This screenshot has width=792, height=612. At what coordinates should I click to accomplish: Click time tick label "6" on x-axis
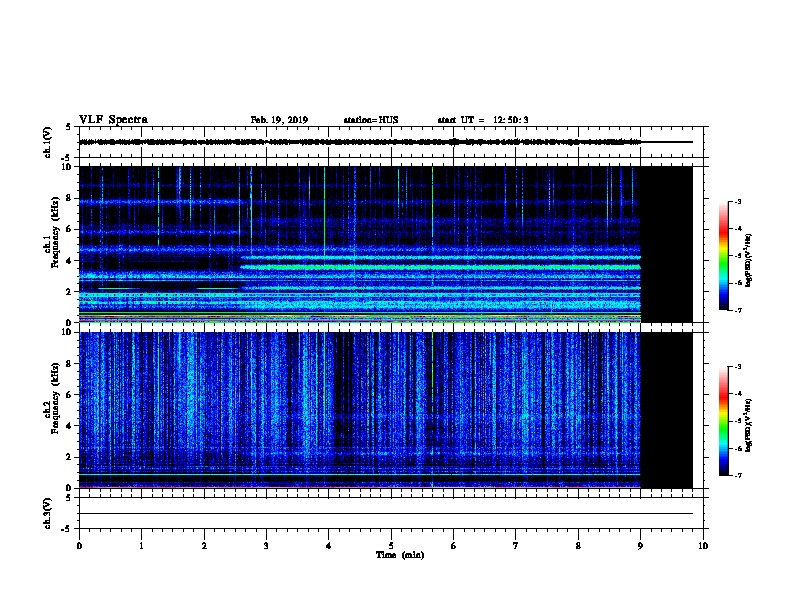(454, 545)
